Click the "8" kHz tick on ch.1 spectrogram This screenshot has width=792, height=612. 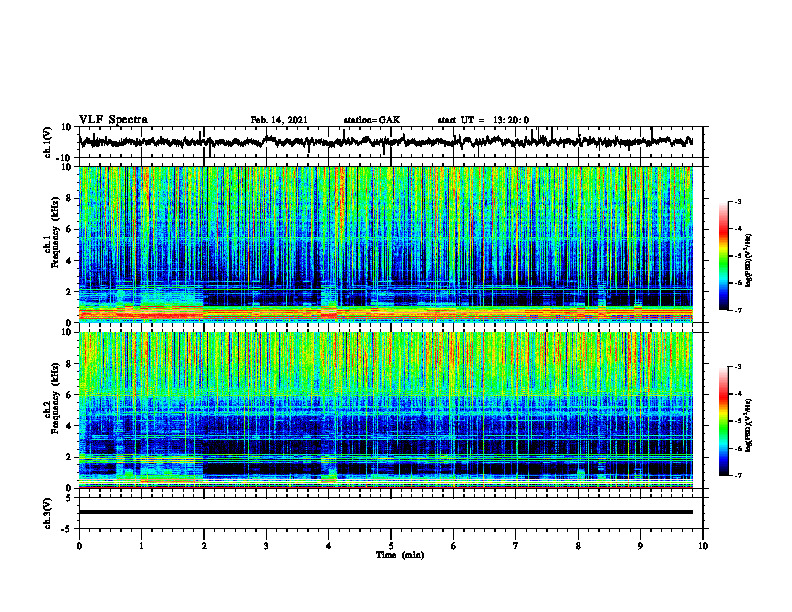tap(70, 198)
